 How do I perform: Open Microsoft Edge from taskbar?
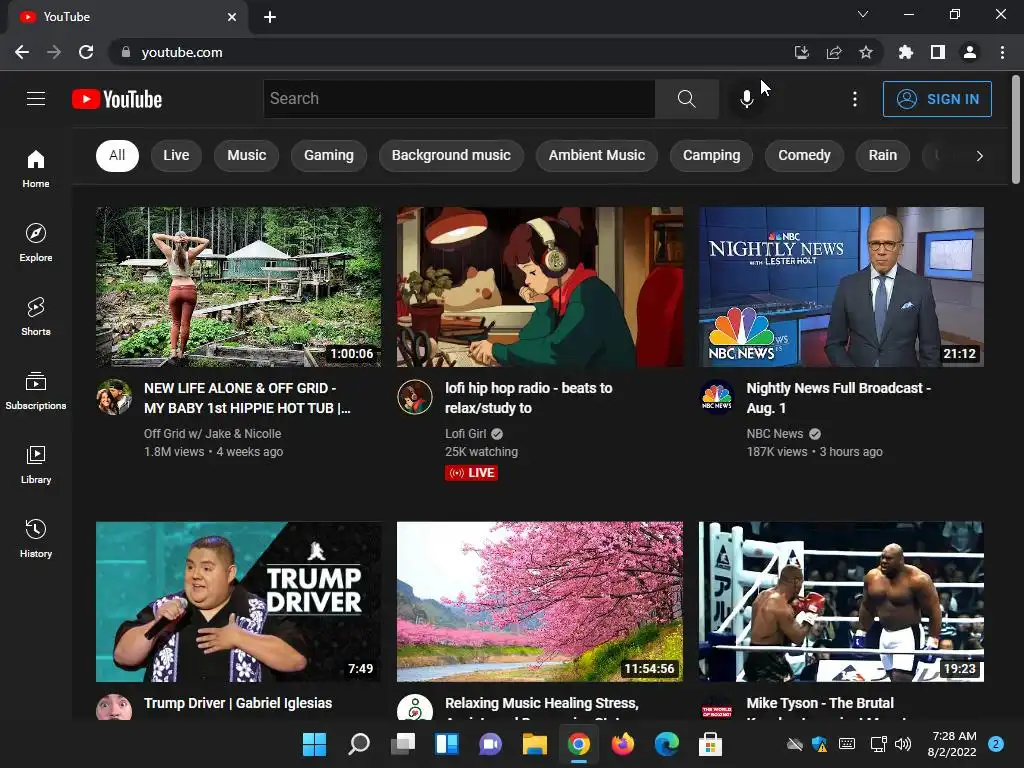667,744
